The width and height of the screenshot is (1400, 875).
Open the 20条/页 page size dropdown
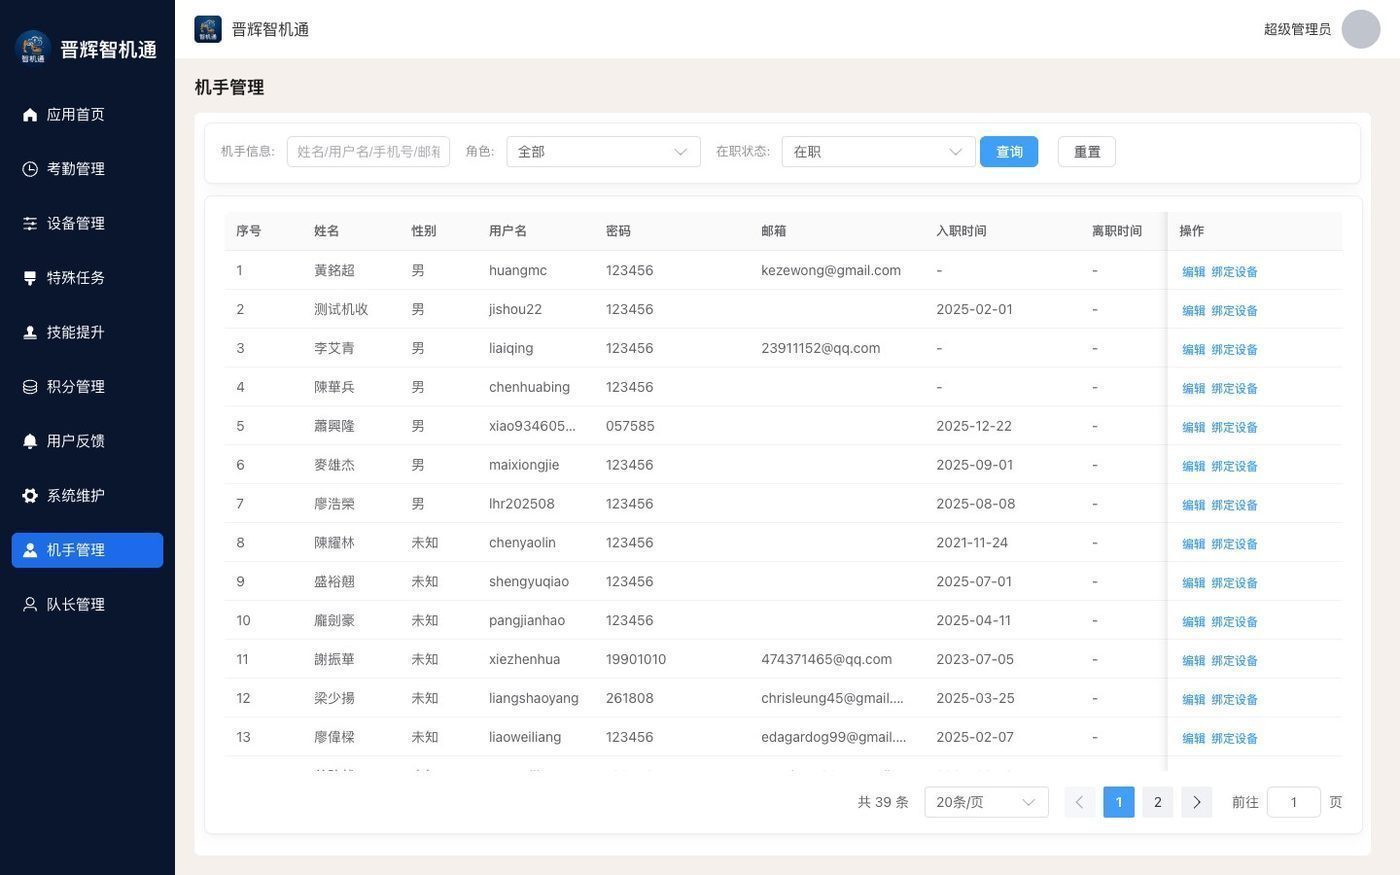986,802
